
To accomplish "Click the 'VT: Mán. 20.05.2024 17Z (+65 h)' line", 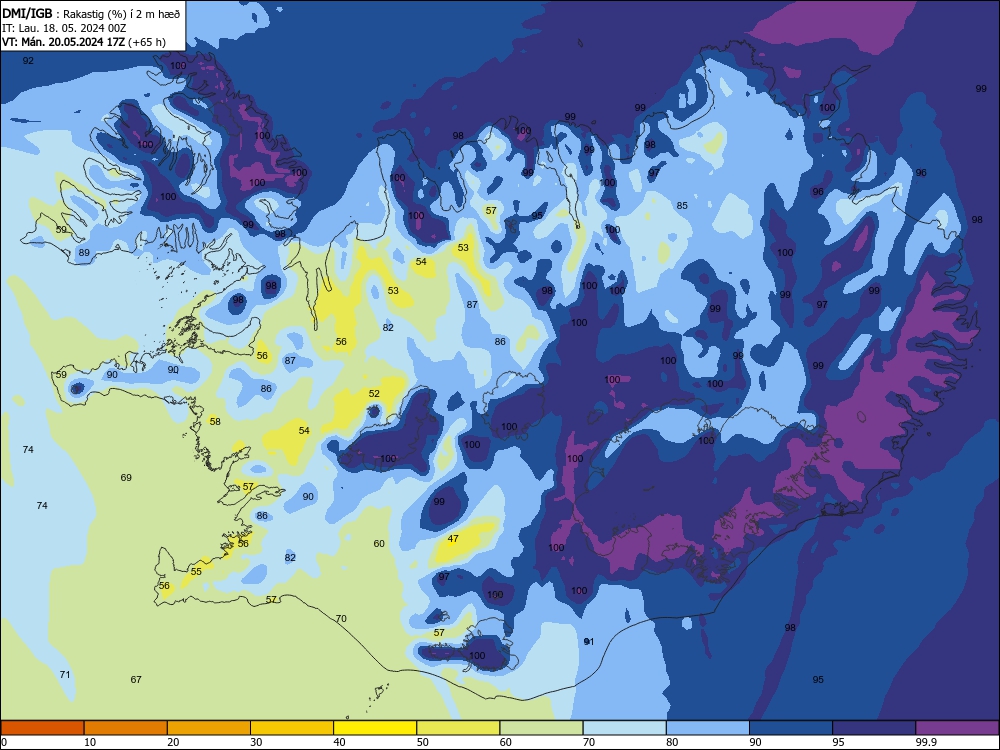I will 84,42.
